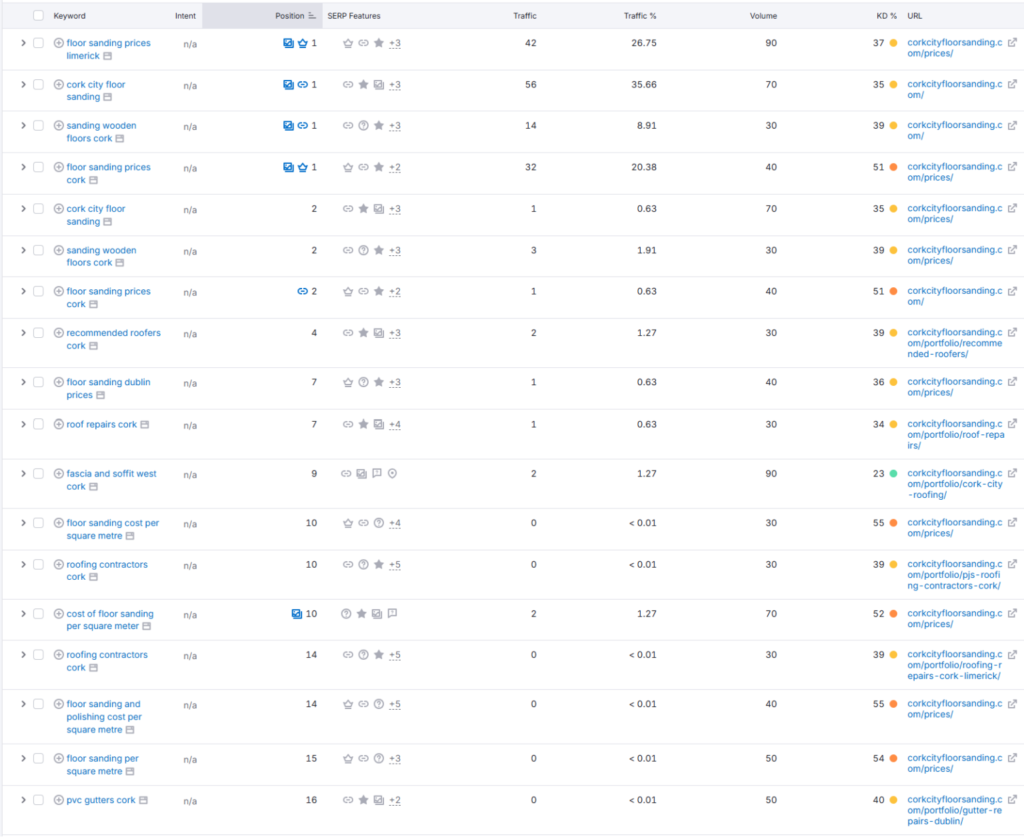Click crown icon in 'floor sanding prices limerick' position
The width and height of the screenshot is (1024, 837).
point(302,43)
